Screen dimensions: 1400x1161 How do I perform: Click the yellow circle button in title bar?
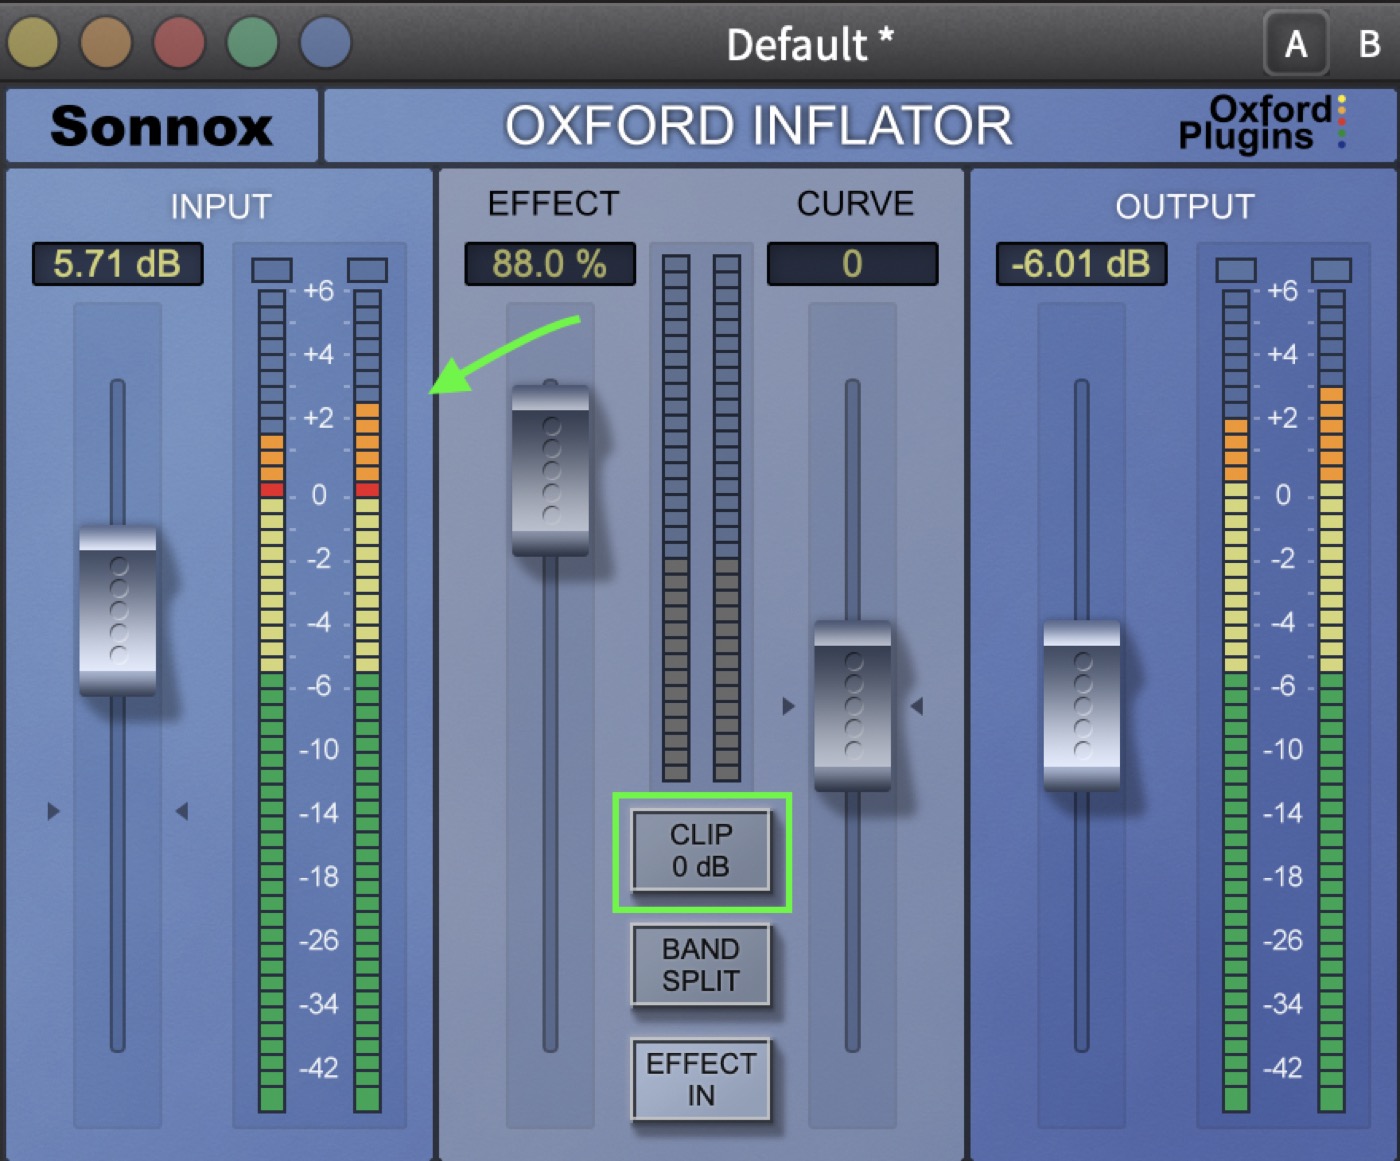click(x=33, y=42)
